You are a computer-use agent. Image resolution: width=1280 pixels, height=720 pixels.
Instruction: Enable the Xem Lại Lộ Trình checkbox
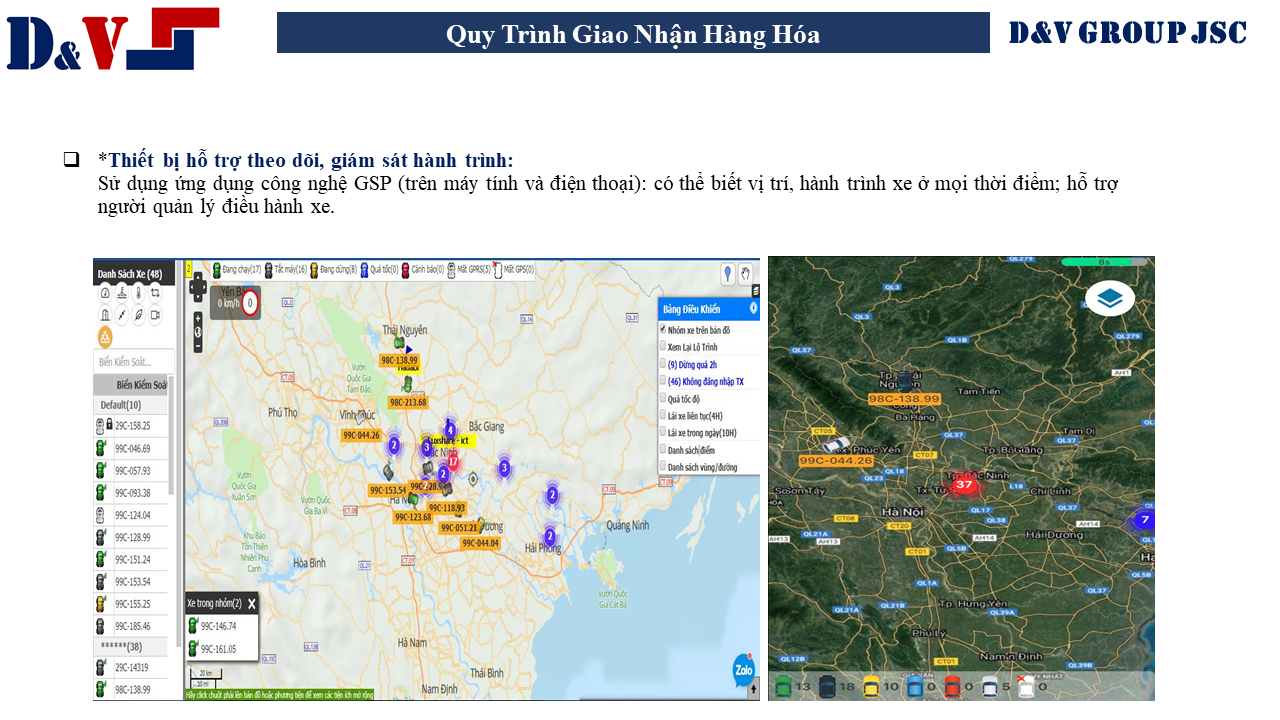[663, 347]
